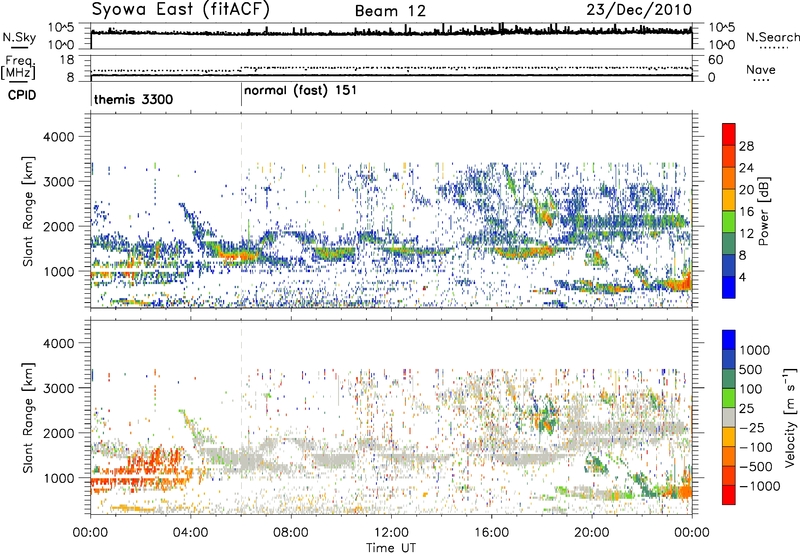800x554 pixels.
Task: Click the '100' label on Velocity colorbar
Action: pyautogui.click(x=751, y=389)
